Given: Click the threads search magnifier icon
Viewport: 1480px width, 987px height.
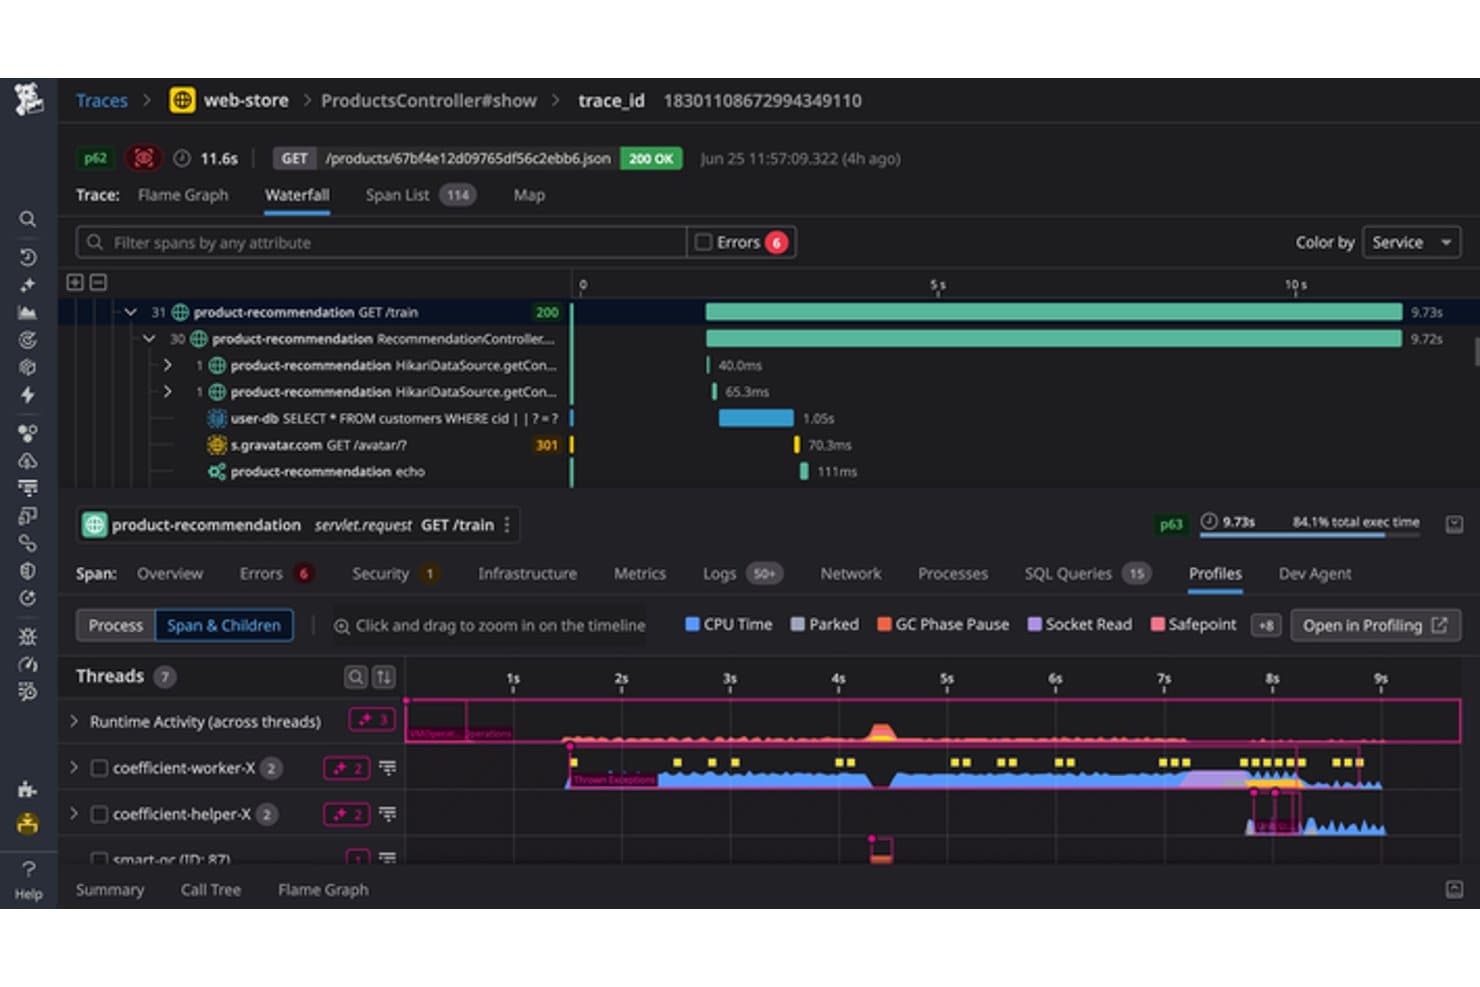Looking at the screenshot, I should 355,677.
